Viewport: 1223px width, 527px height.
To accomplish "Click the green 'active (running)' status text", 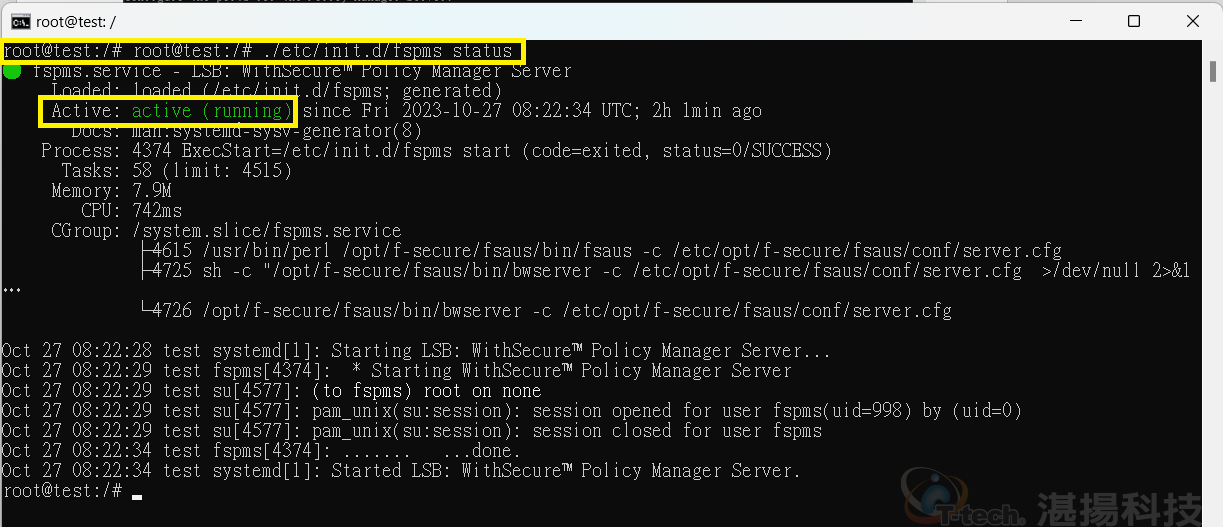I will pos(212,111).
